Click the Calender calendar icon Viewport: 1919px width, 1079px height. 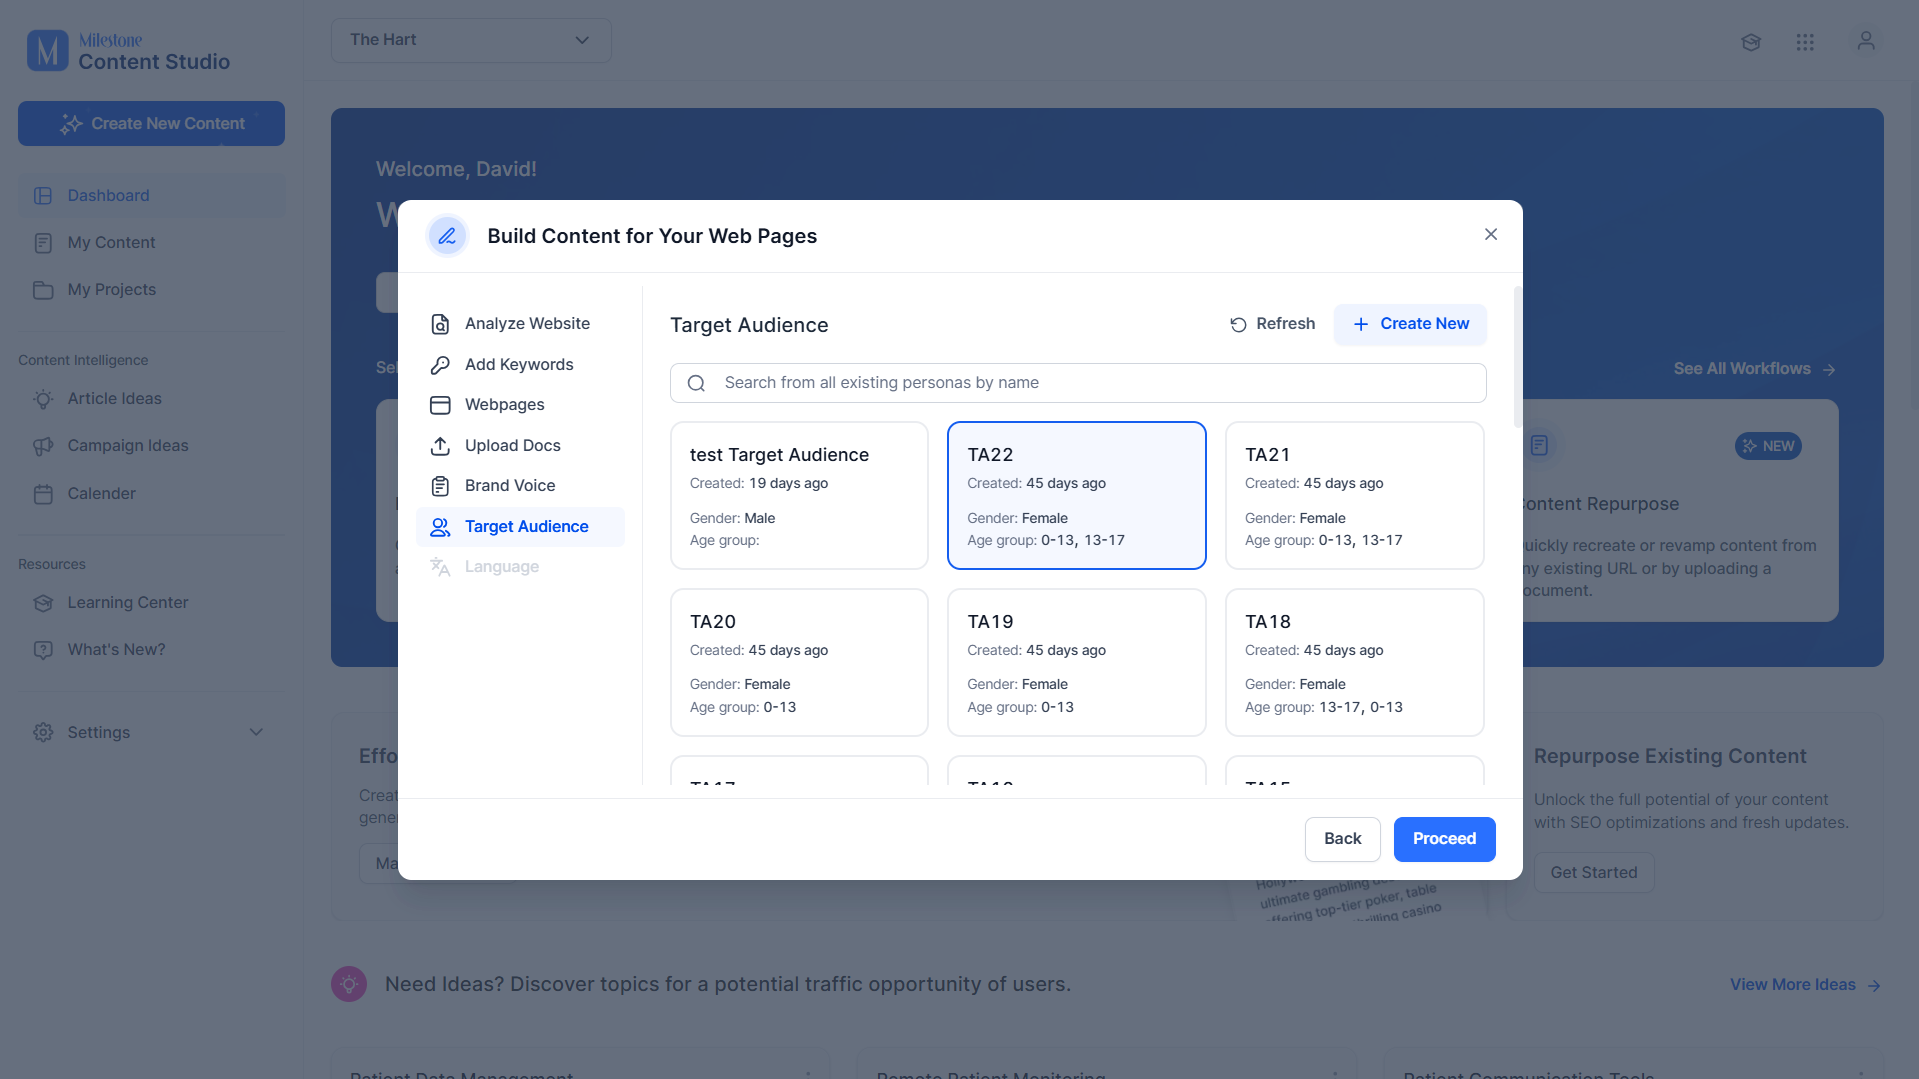(43, 494)
